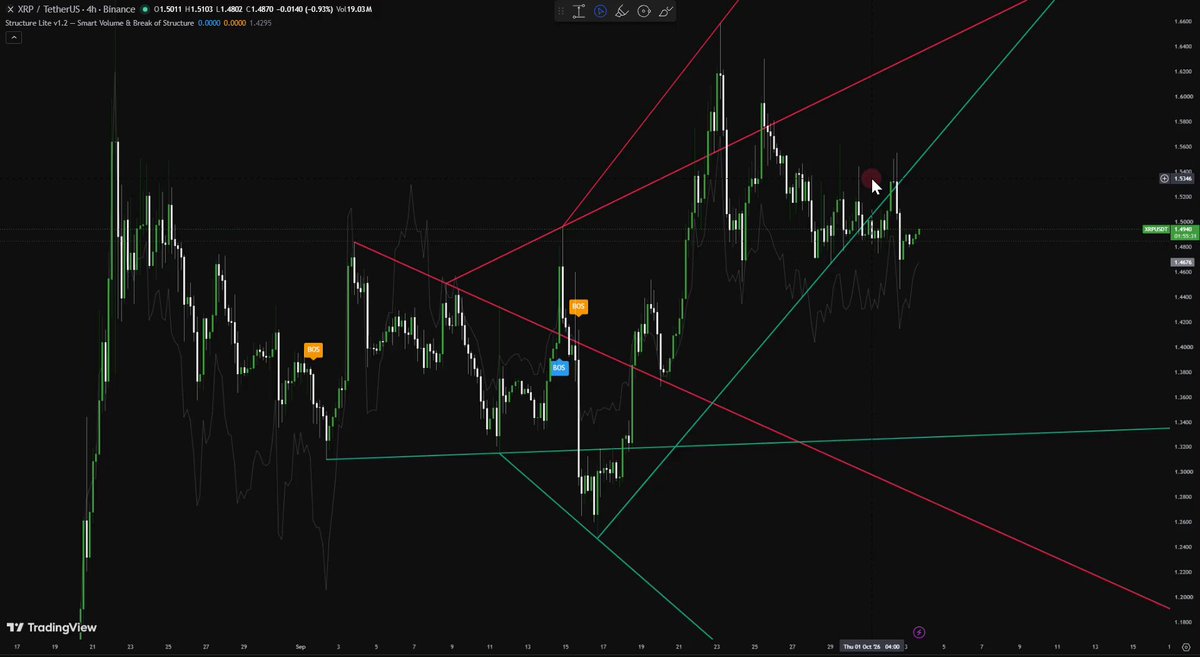Select the trend line measure tool

(x=579, y=11)
